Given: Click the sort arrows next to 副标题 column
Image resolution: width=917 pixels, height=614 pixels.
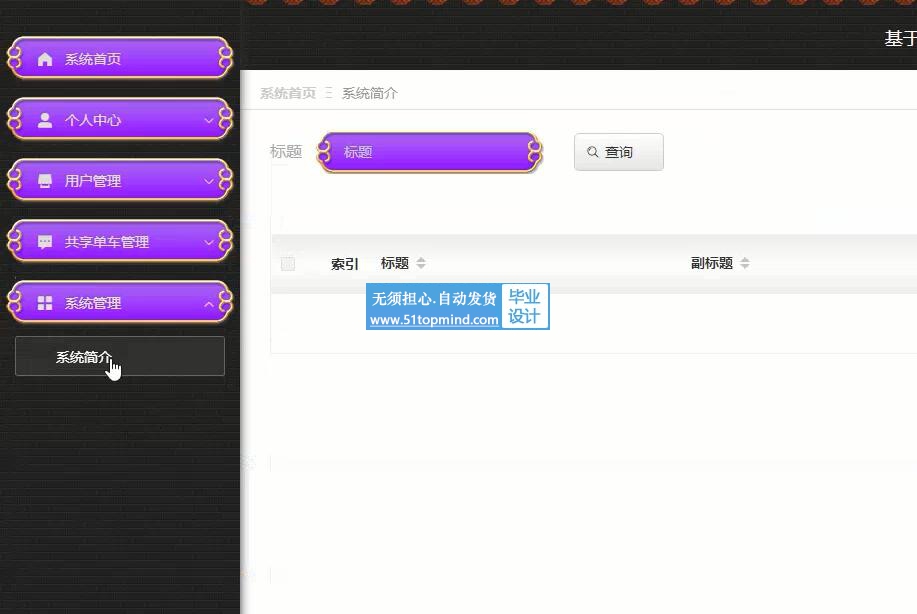Looking at the screenshot, I should pyautogui.click(x=745, y=264).
